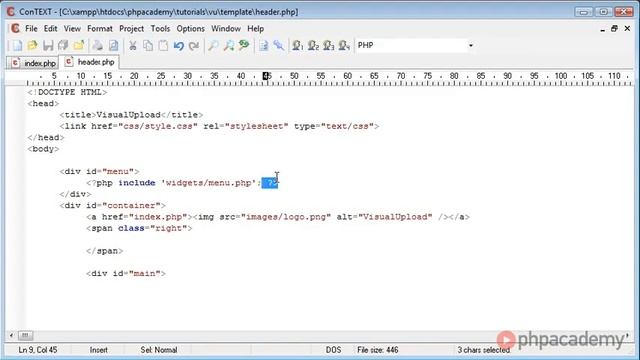The height and width of the screenshot is (360, 640).
Task: Click 'css/style.css' href value
Action: (158, 127)
